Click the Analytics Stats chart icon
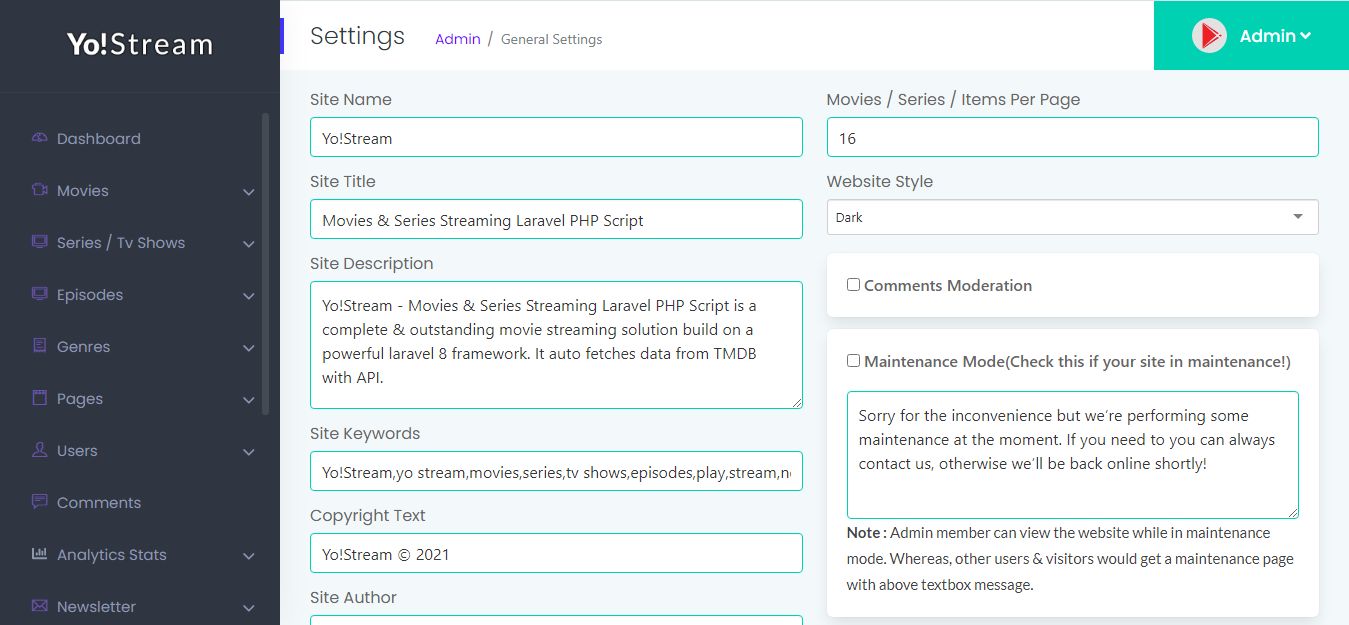 pyautogui.click(x=40, y=554)
